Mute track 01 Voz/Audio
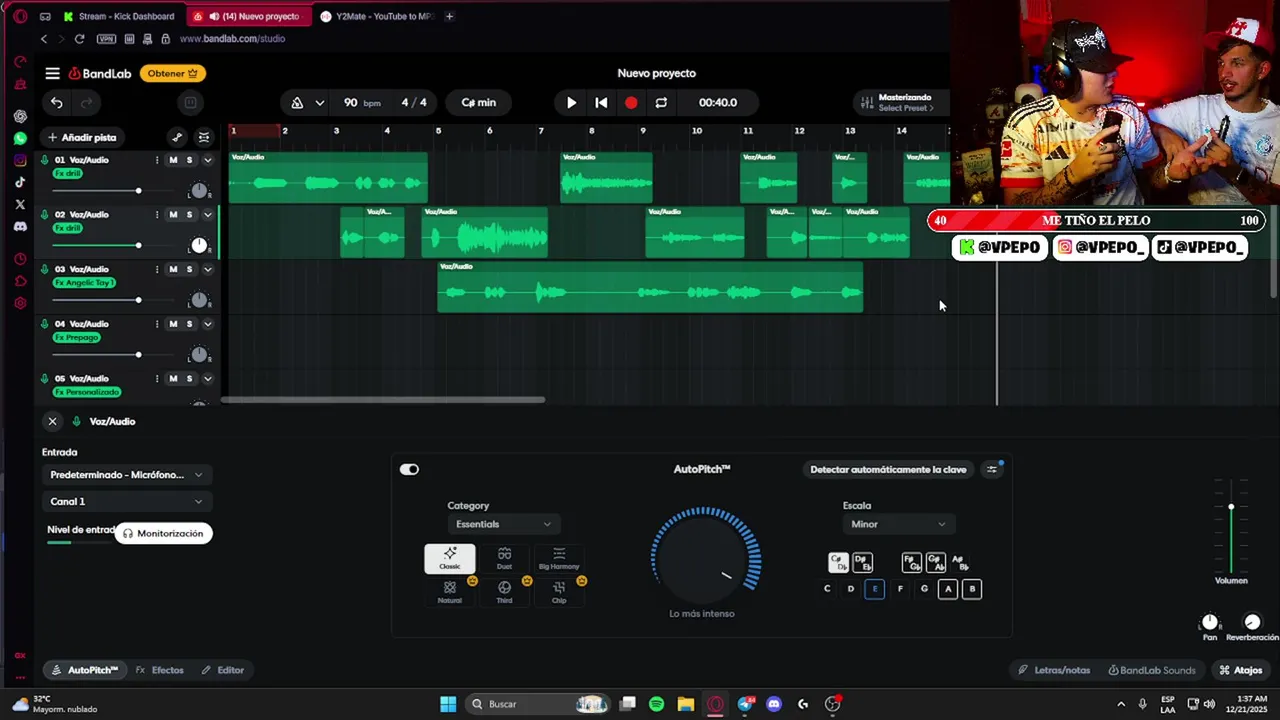 coord(173,160)
